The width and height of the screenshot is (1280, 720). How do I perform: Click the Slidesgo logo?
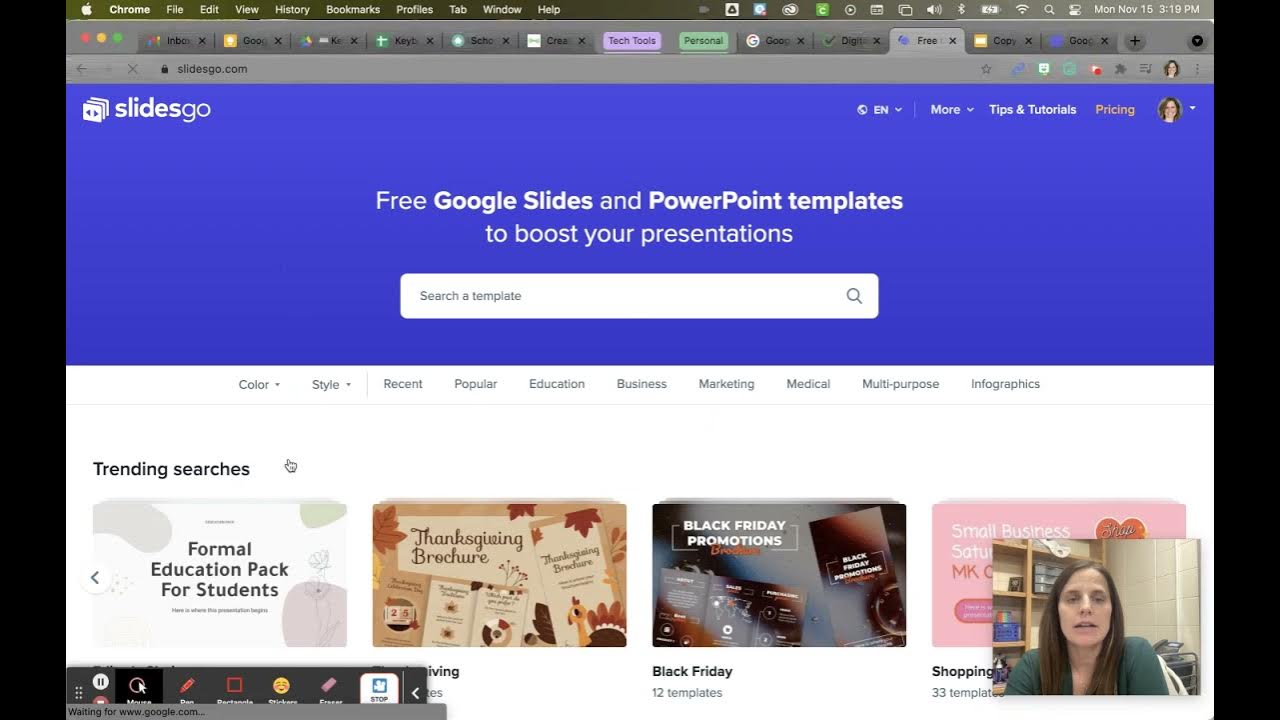pyautogui.click(x=147, y=109)
